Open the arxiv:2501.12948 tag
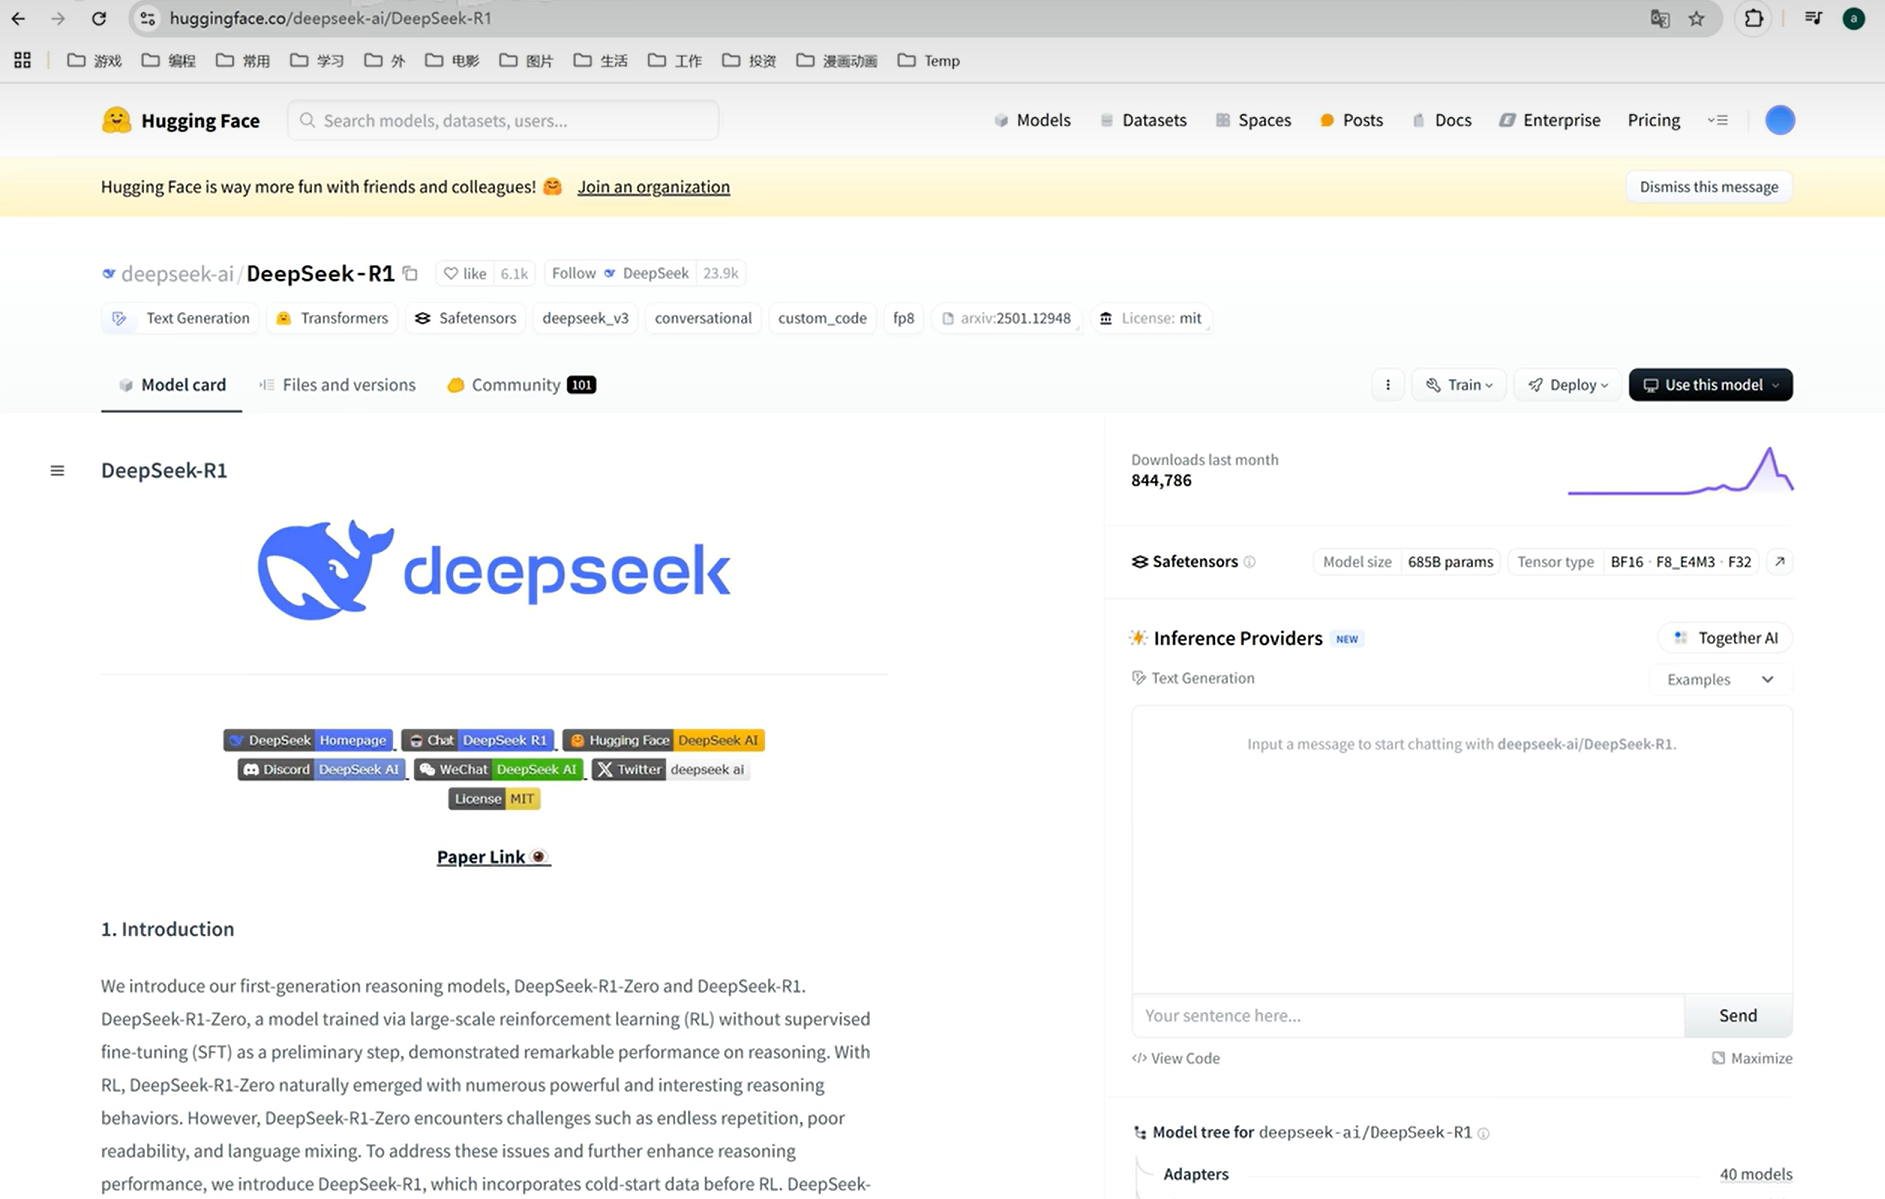 pos(1006,318)
